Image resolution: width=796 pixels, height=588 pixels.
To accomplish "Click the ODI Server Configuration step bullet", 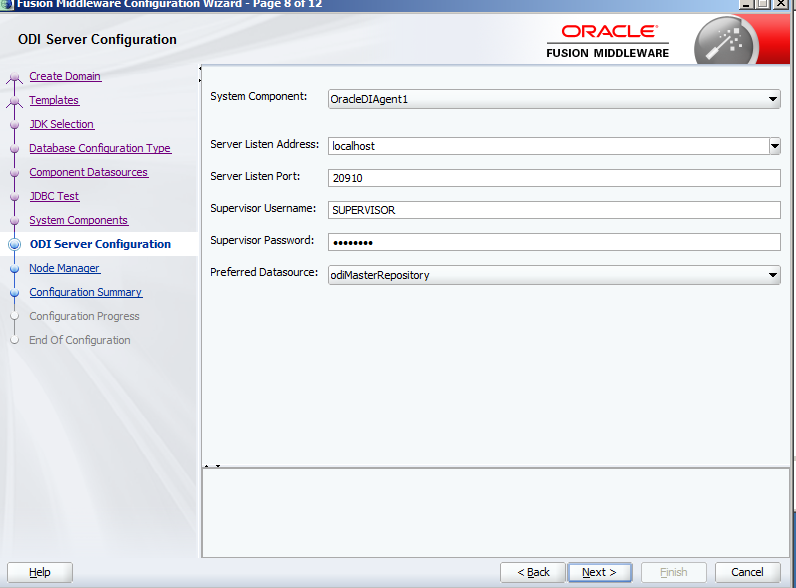I will pos(14,244).
